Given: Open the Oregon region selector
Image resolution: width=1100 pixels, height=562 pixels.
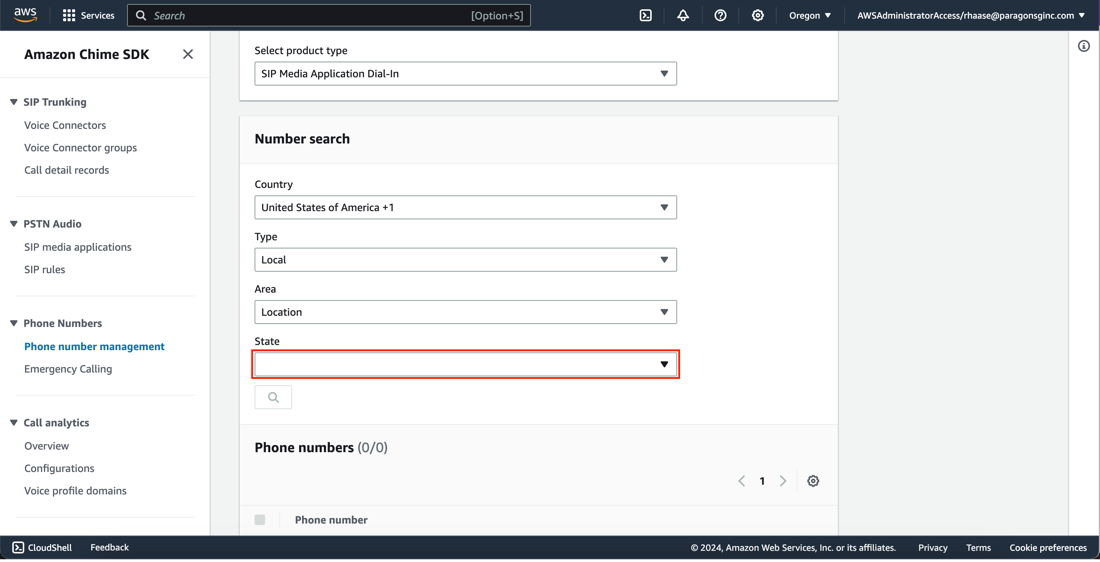Looking at the screenshot, I should coord(810,15).
